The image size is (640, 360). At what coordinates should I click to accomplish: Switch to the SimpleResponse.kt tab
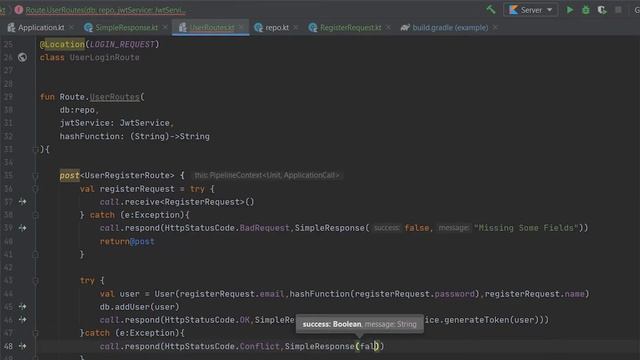point(127,27)
